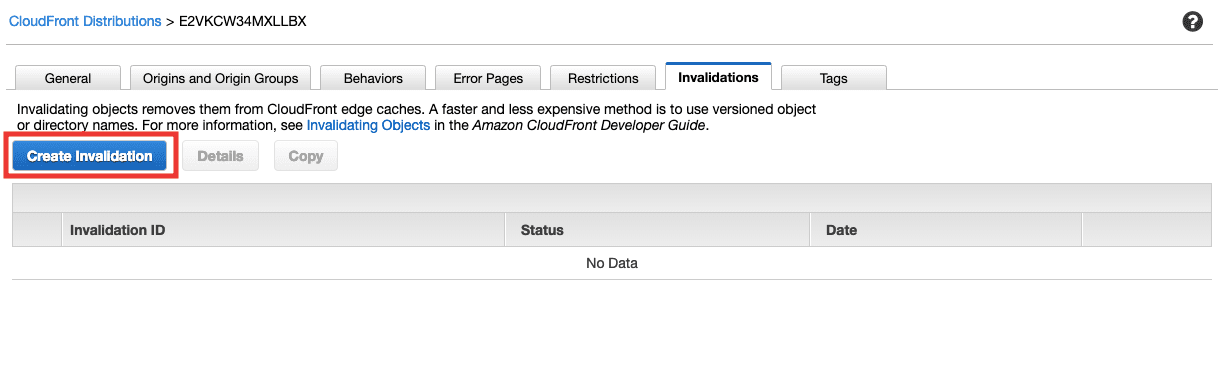Sort by Invalidation ID column header
Screen dimensions: 1227x374
[283, 230]
